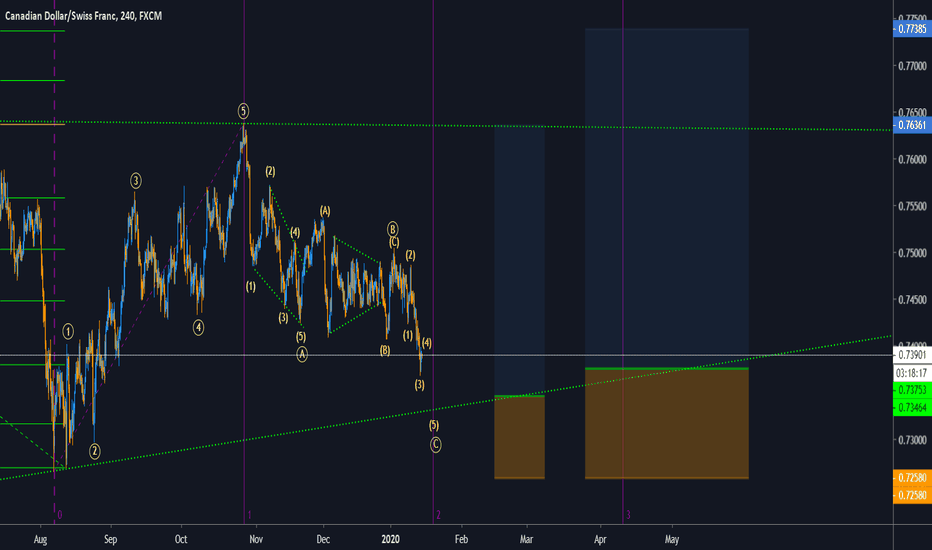Viewport: 932px width, 550px height.
Task: Click the small orange stop-loss box near March
Action: click(519, 437)
